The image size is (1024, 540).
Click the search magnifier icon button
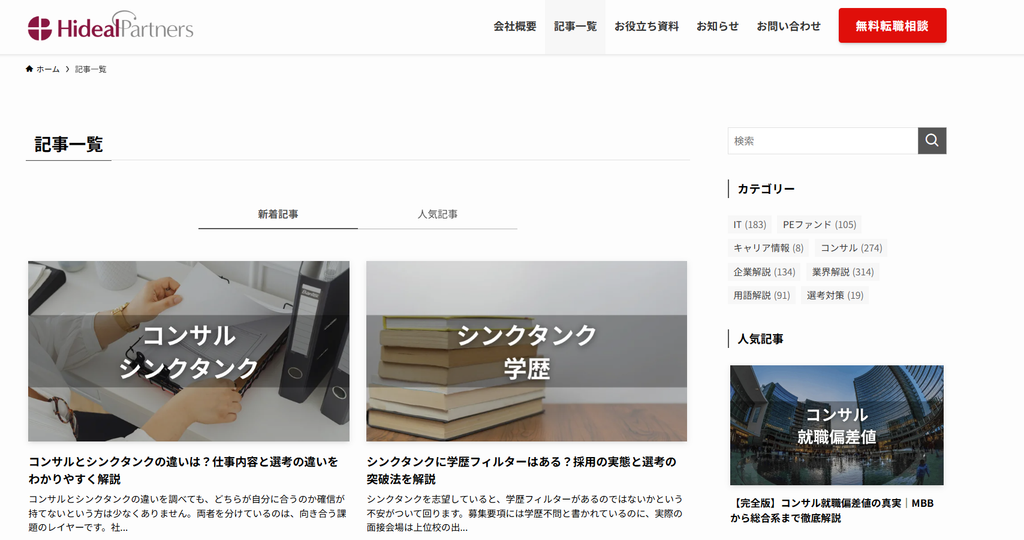(932, 140)
